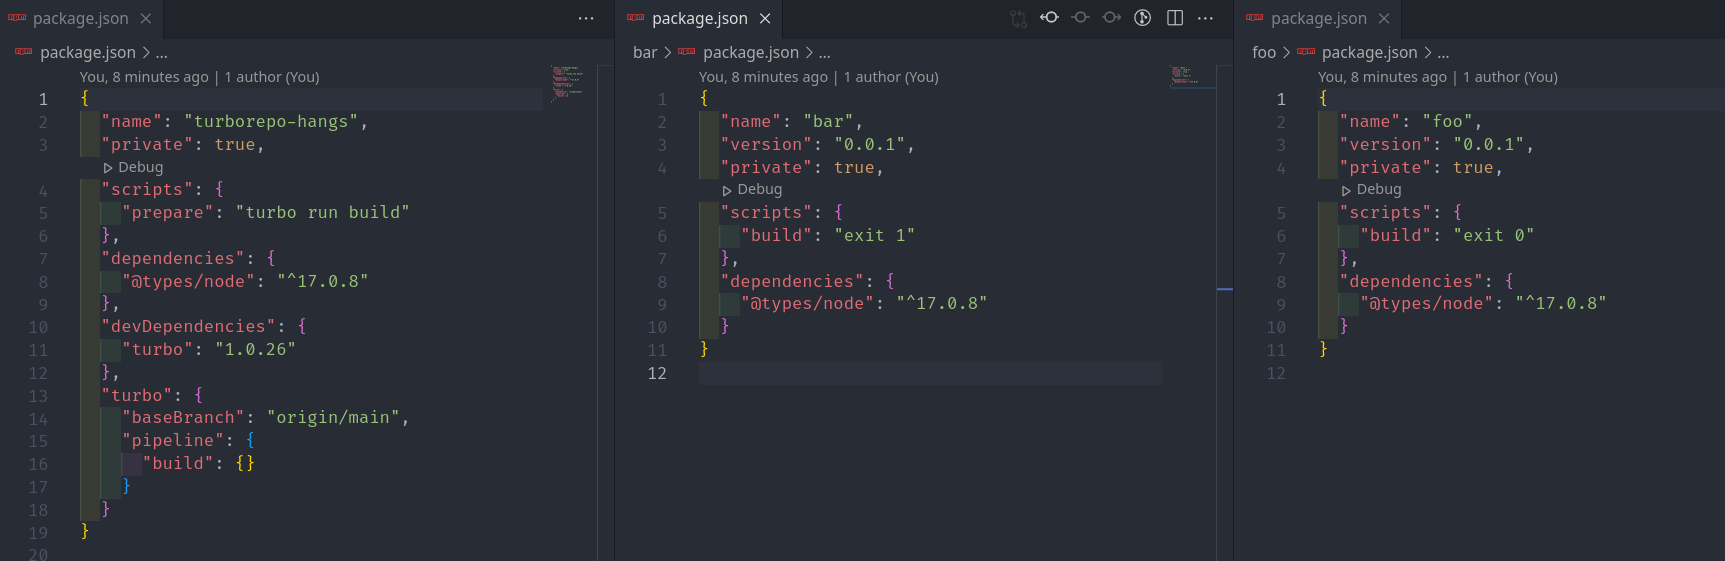Click the blue overview ruler marker in bar editor
This screenshot has width=1725, height=561.
[x=1225, y=289]
